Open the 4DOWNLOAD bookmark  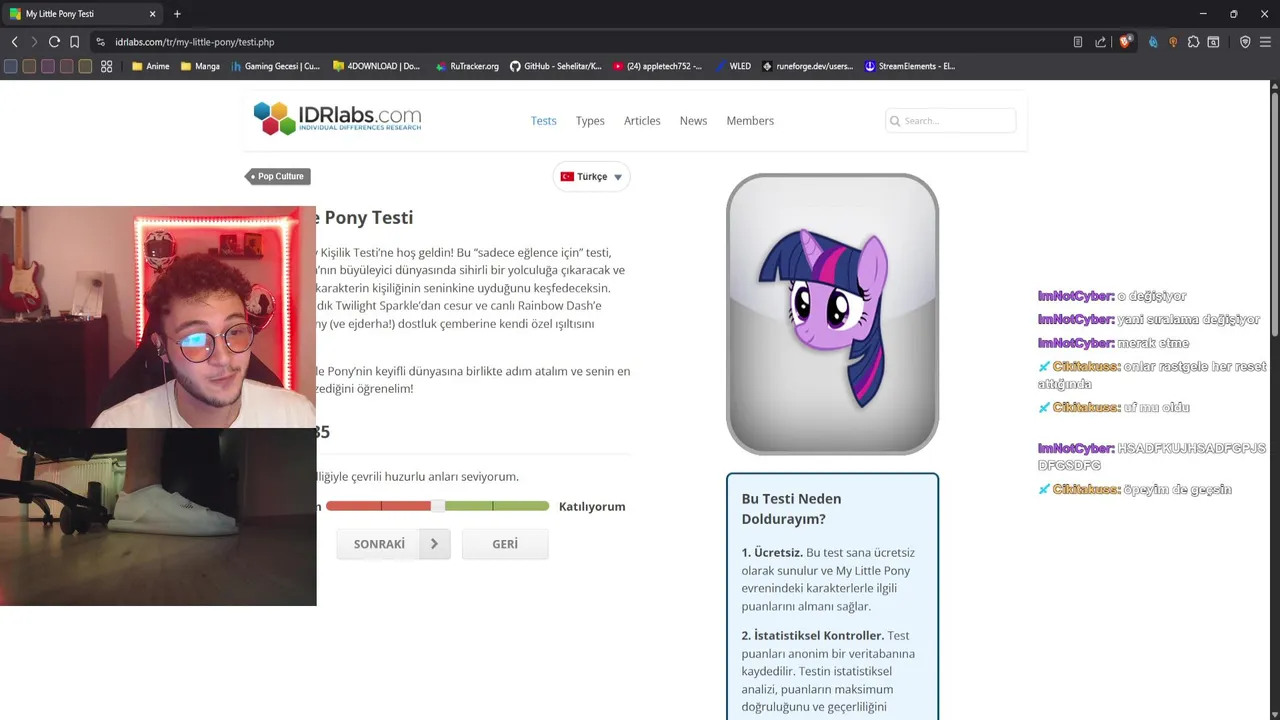click(x=377, y=66)
